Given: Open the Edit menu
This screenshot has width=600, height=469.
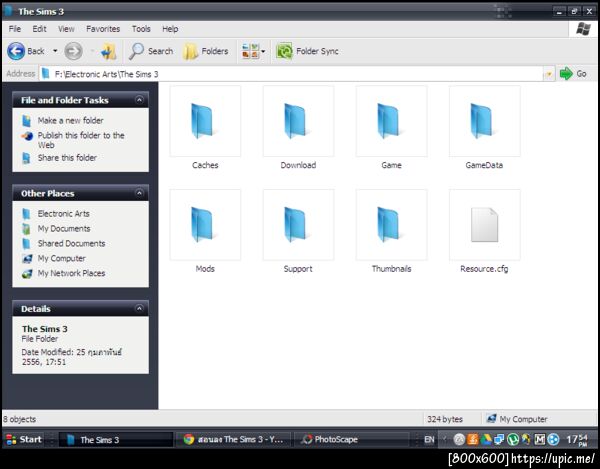Looking at the screenshot, I should pos(39,29).
